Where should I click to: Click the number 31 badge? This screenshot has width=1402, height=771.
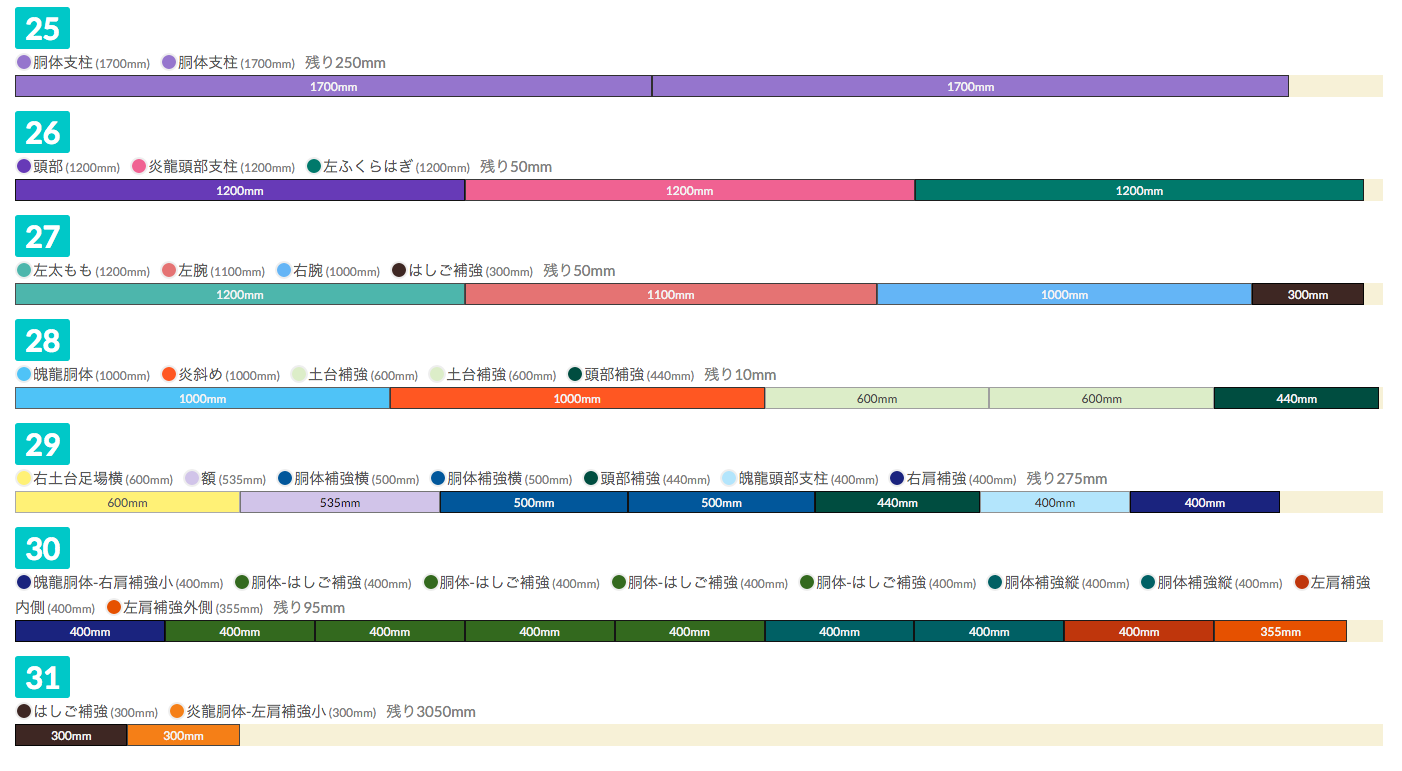[x=42, y=678]
